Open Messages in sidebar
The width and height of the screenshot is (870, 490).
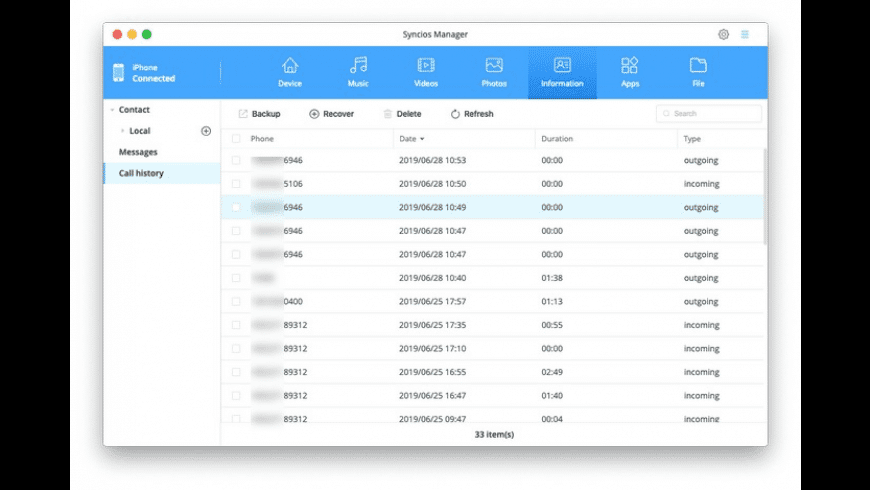[138, 152]
